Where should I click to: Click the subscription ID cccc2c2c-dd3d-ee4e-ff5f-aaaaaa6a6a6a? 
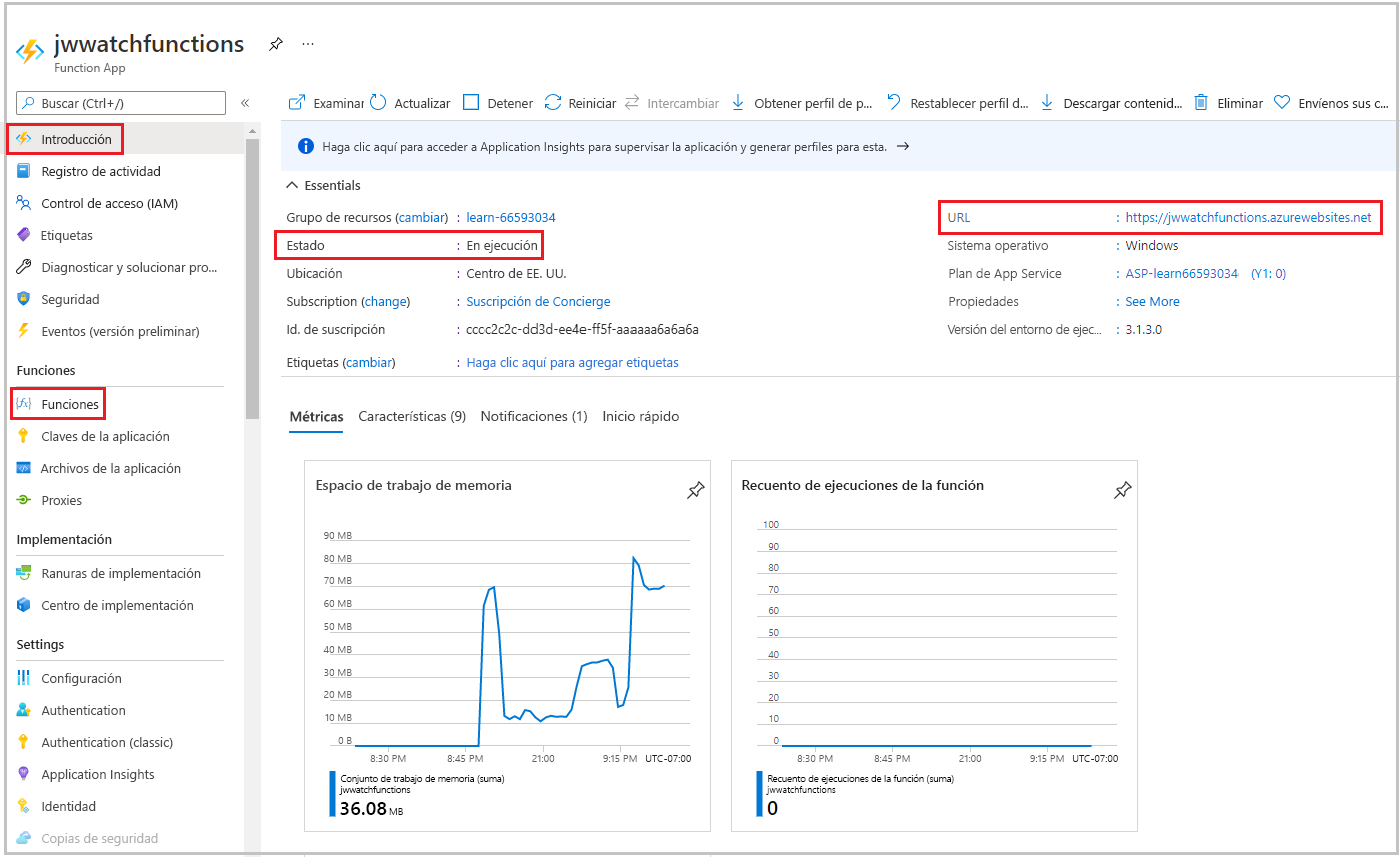click(x=583, y=330)
